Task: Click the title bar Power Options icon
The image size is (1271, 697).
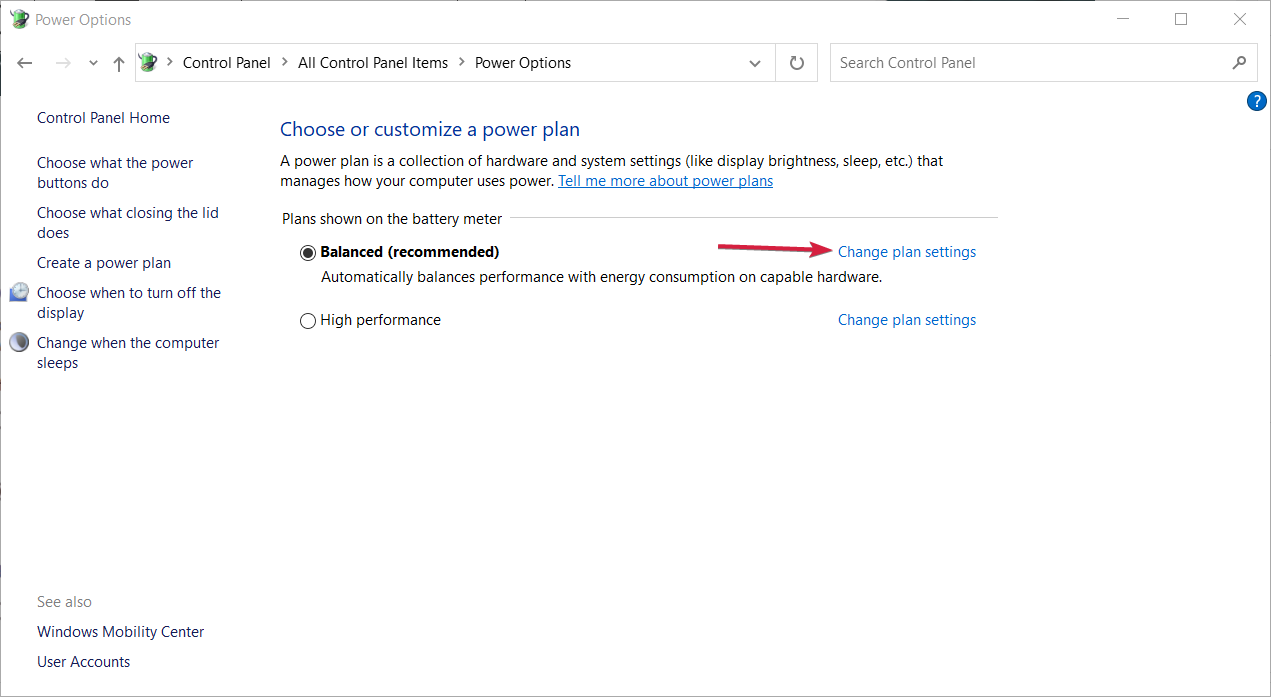Action: tap(19, 19)
